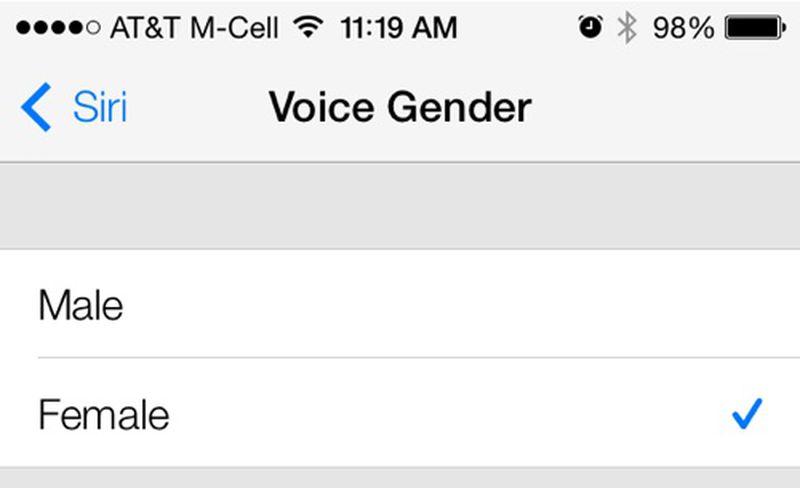Tap the AT&T M-Cell carrier label
Image resolution: width=800 pixels, height=488 pixels.
click(x=194, y=28)
